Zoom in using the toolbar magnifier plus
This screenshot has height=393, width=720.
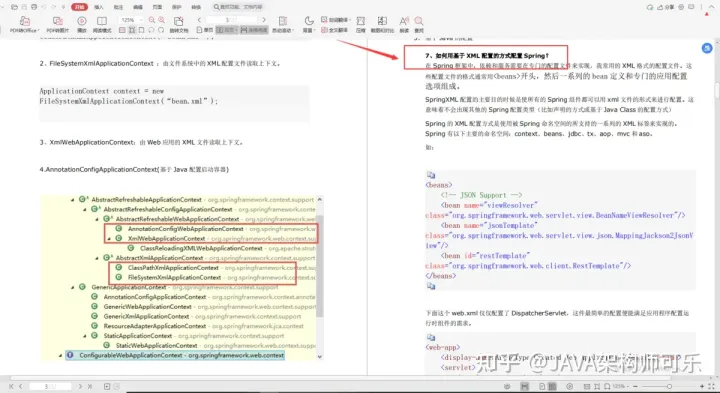pyautogui.click(x=162, y=20)
